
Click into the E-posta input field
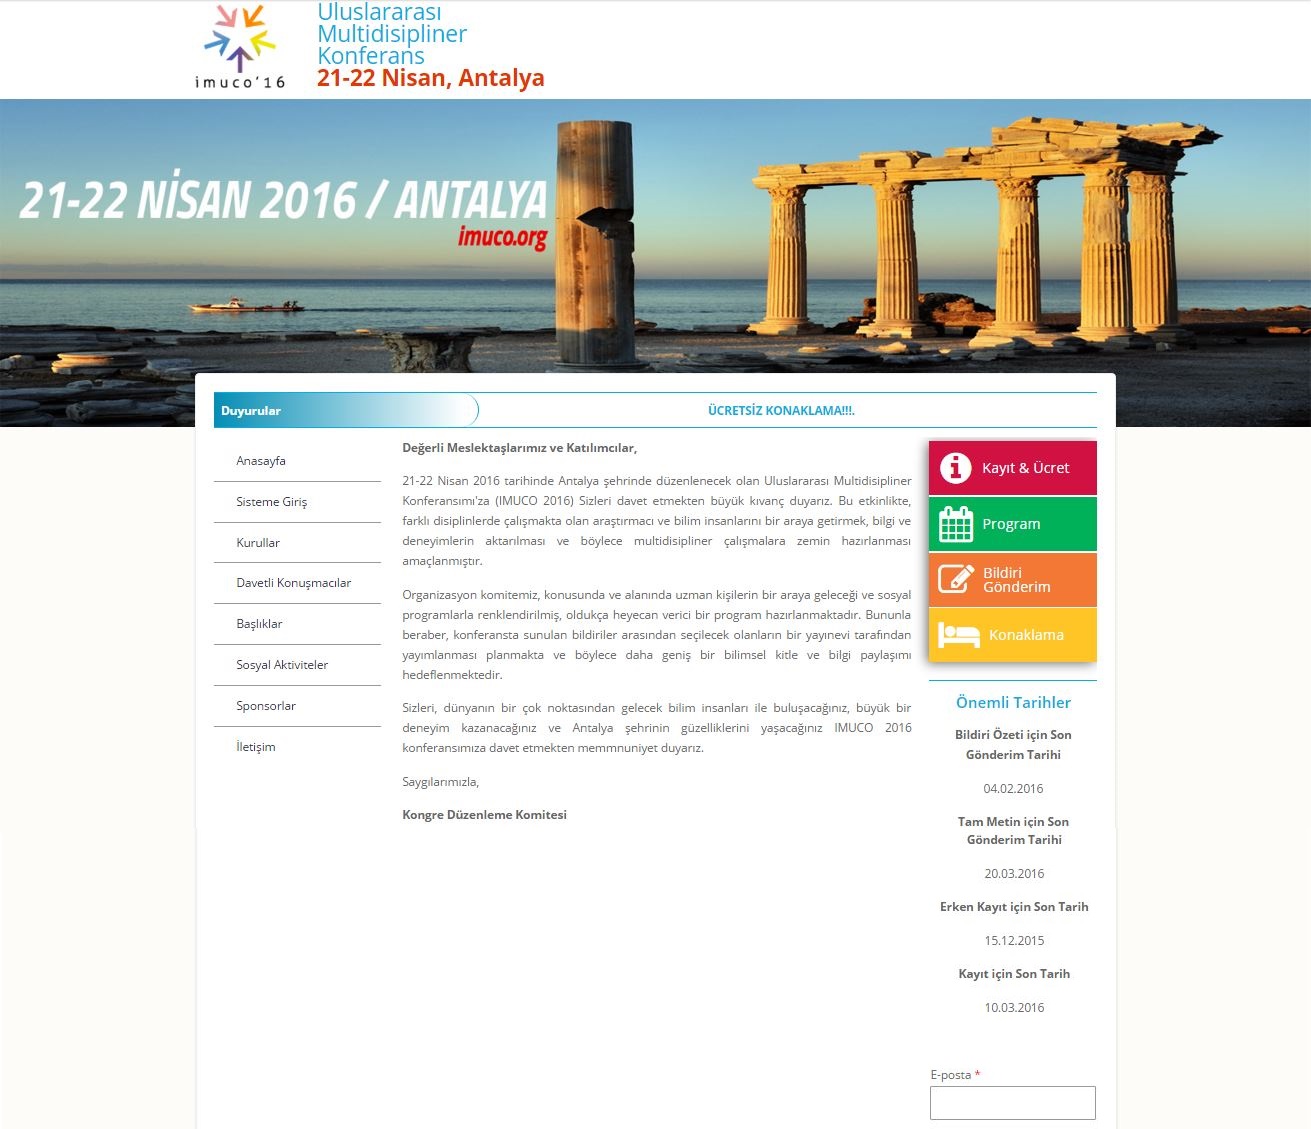pyautogui.click(x=1013, y=1103)
